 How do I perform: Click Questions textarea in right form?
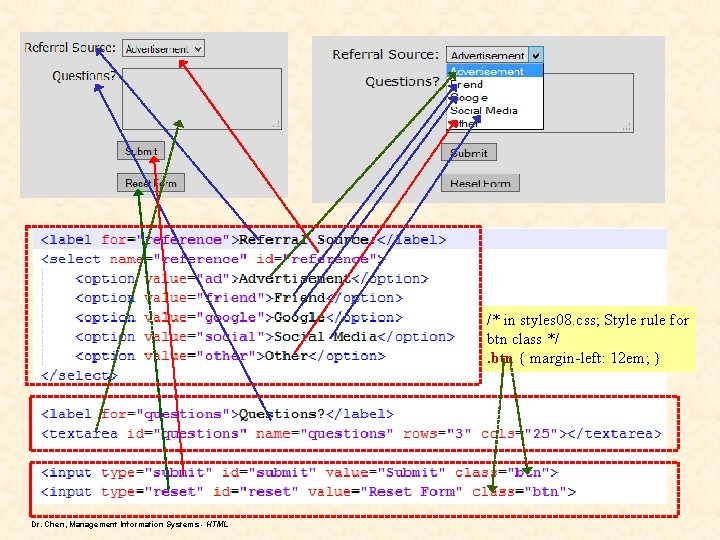588,103
